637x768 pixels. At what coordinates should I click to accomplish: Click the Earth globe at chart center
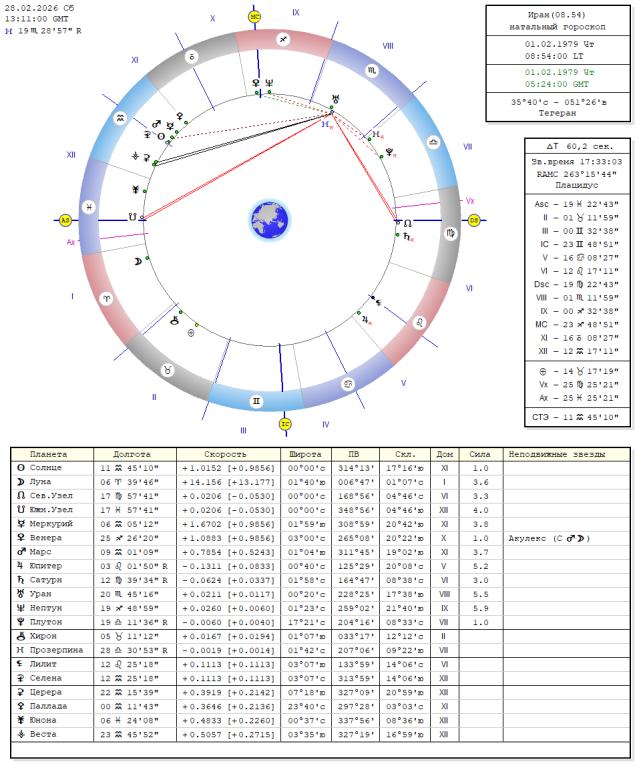click(x=269, y=218)
